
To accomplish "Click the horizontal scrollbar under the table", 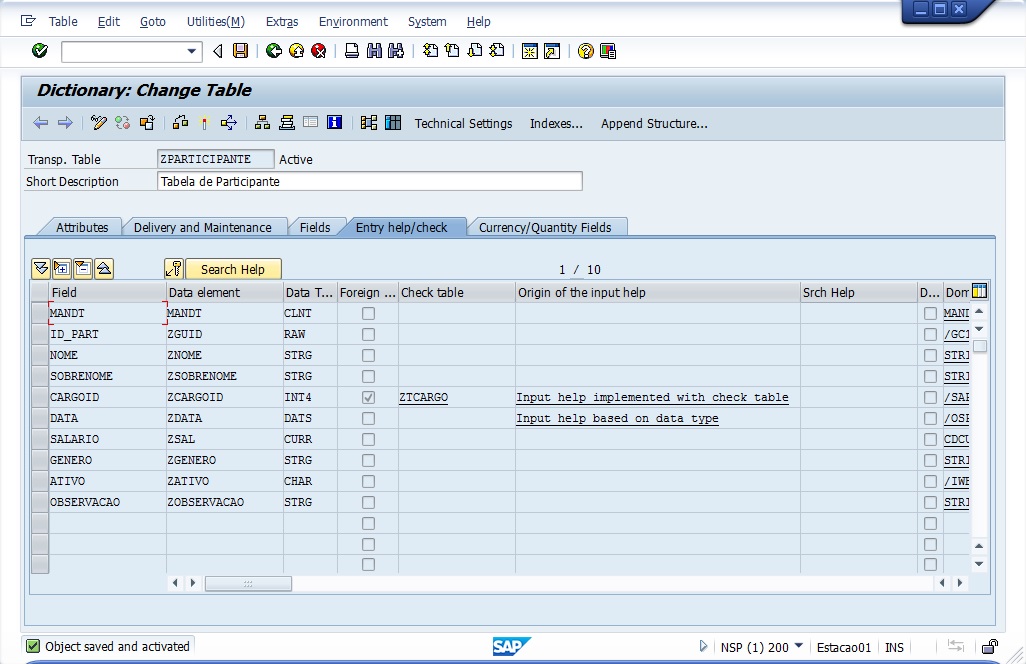I will [249, 583].
